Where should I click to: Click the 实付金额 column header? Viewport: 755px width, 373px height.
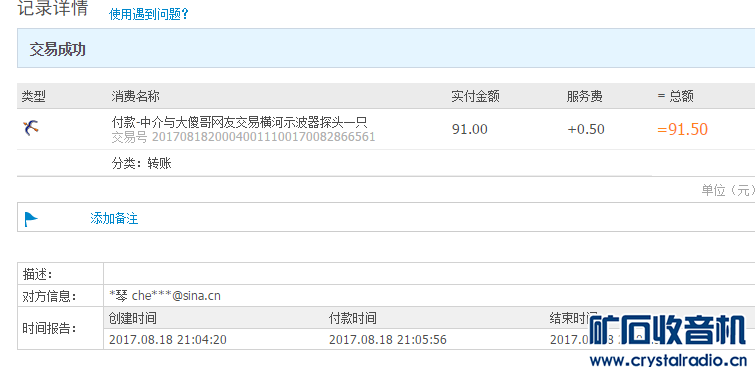click(475, 96)
